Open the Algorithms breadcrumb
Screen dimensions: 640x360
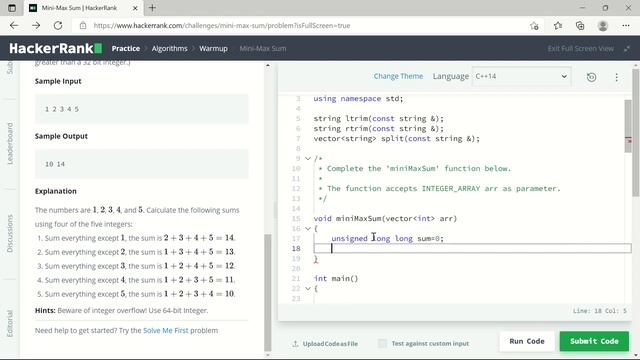tap(169, 48)
